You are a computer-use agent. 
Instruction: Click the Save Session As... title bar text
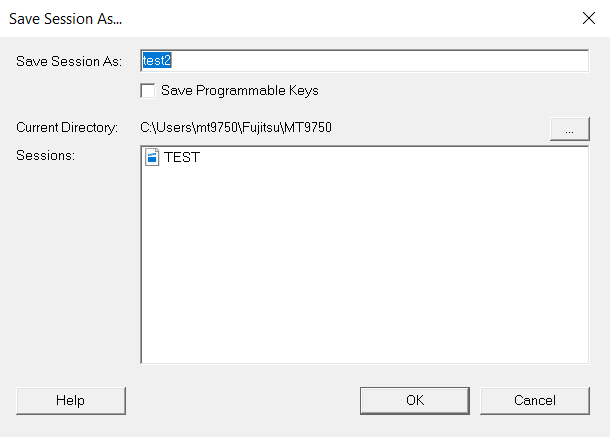[65, 19]
